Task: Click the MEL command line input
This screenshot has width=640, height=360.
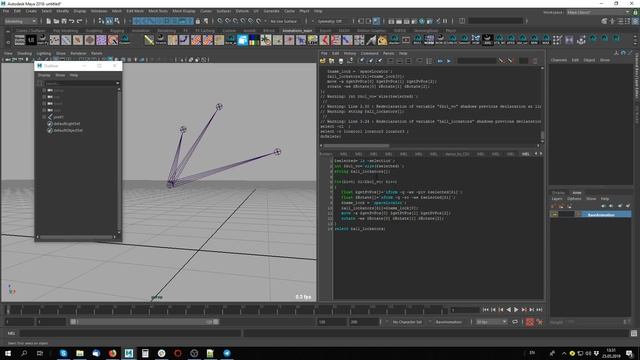Action: 131,333
